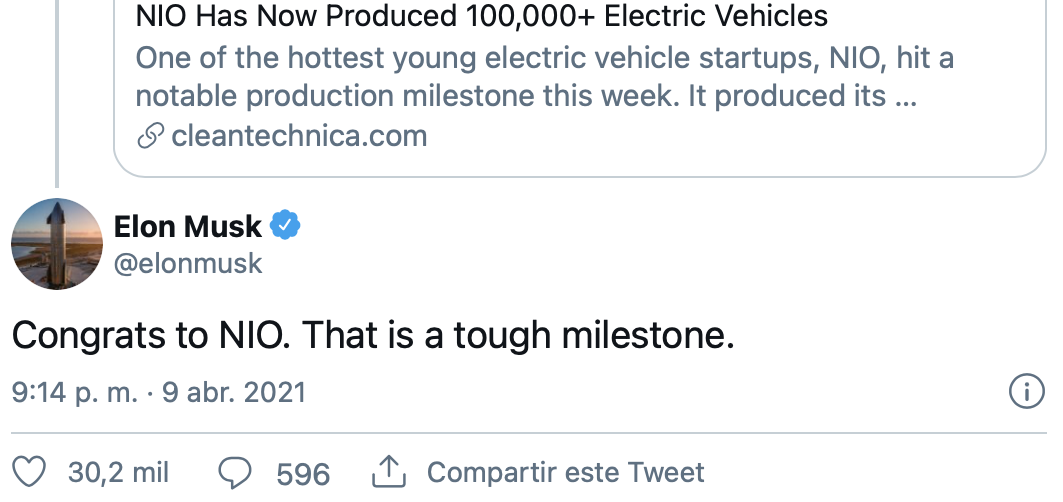
Task: Like the tweet with the heart icon
Action: pyautogui.click(x=34, y=472)
